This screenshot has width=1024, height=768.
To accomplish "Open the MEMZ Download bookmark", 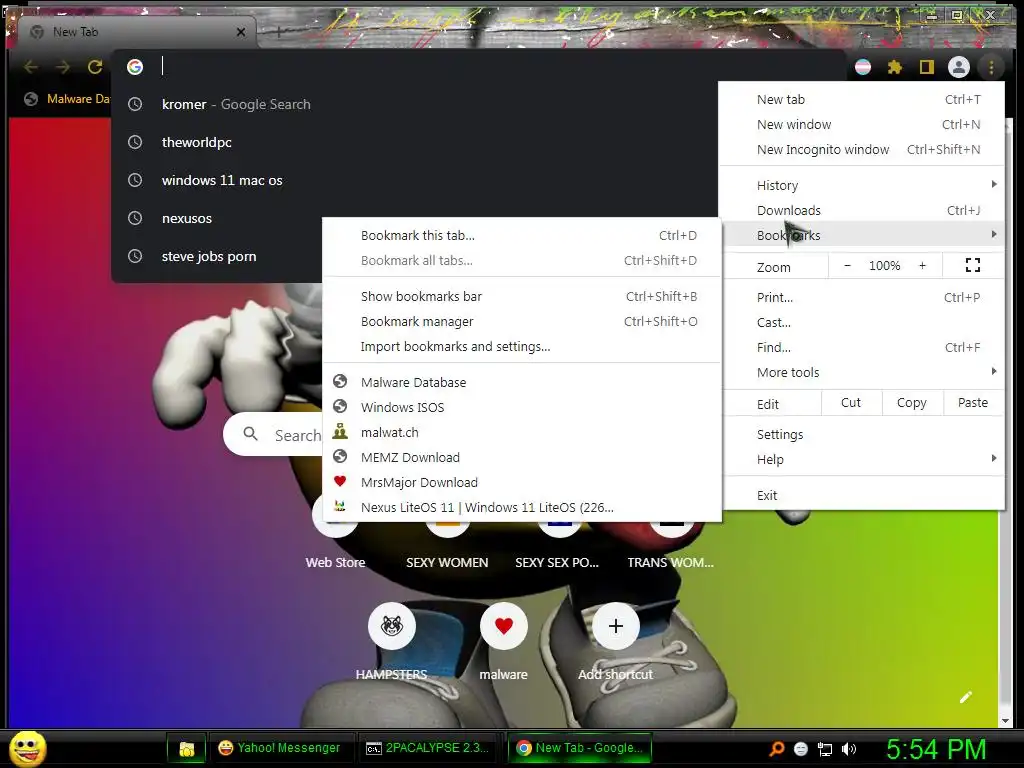I will coord(522,457).
